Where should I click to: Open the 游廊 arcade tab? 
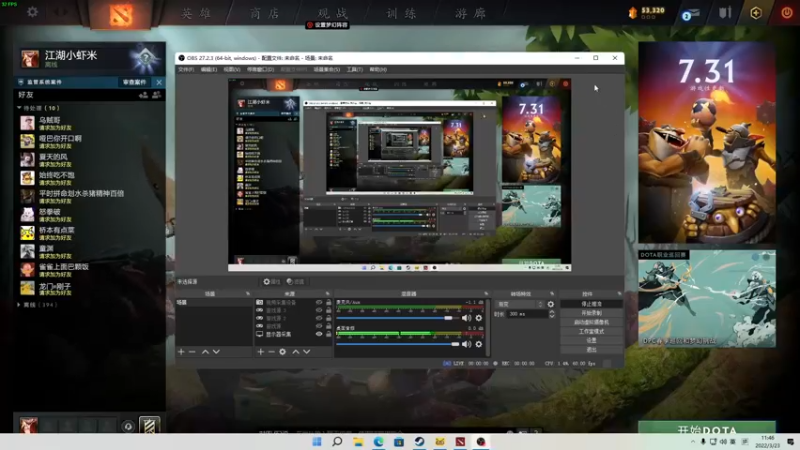[470, 13]
